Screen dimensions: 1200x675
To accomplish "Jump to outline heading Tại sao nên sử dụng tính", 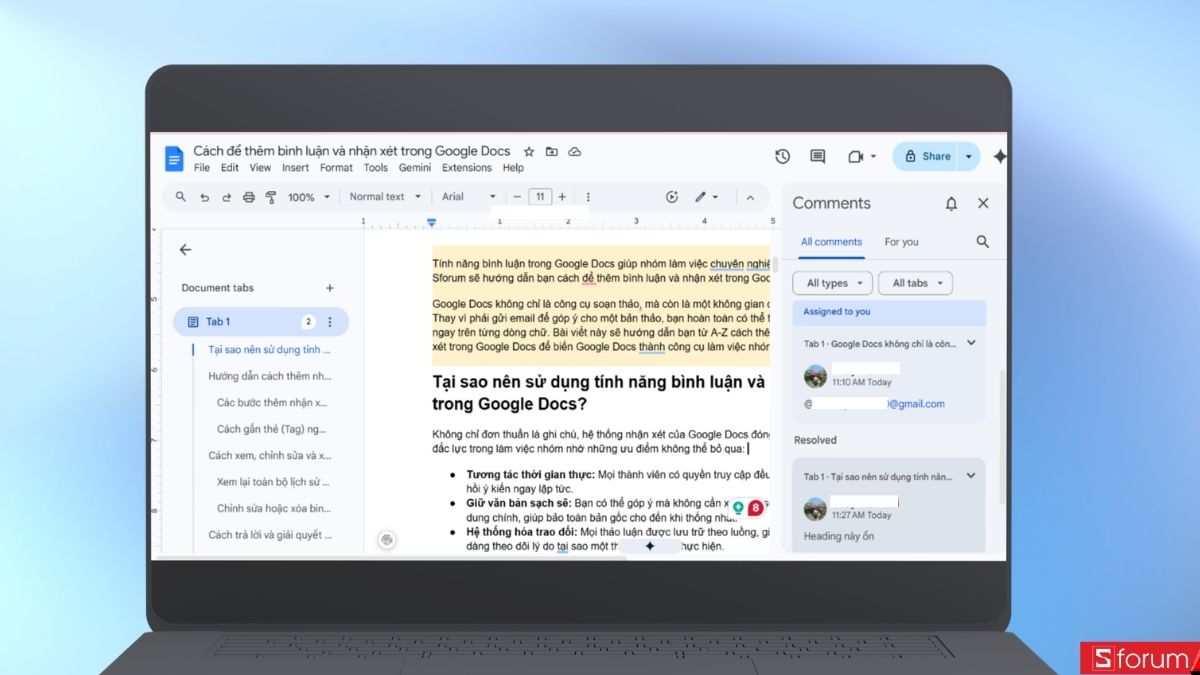I will point(269,350).
